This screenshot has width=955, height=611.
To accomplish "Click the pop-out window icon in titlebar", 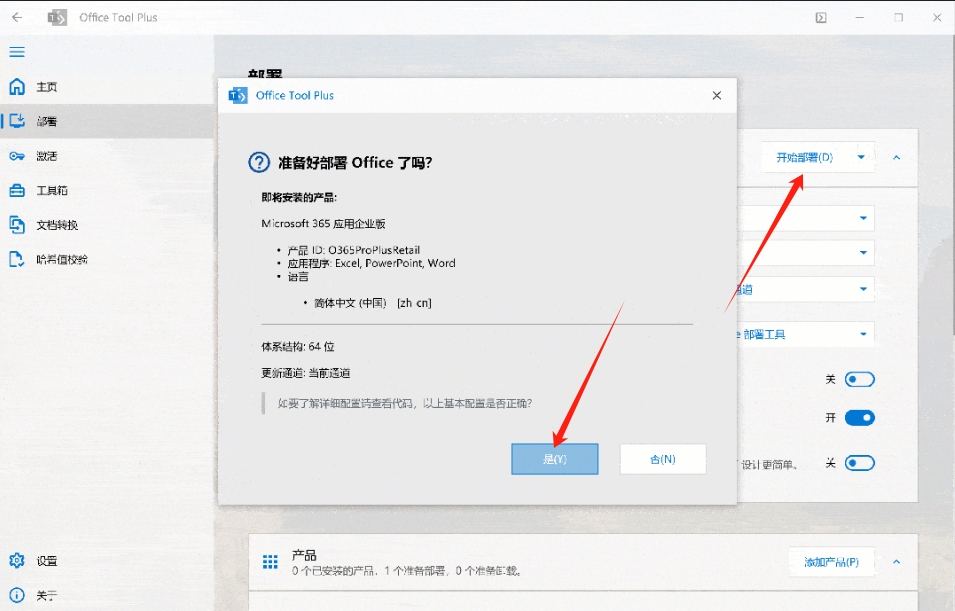I will (x=822, y=17).
